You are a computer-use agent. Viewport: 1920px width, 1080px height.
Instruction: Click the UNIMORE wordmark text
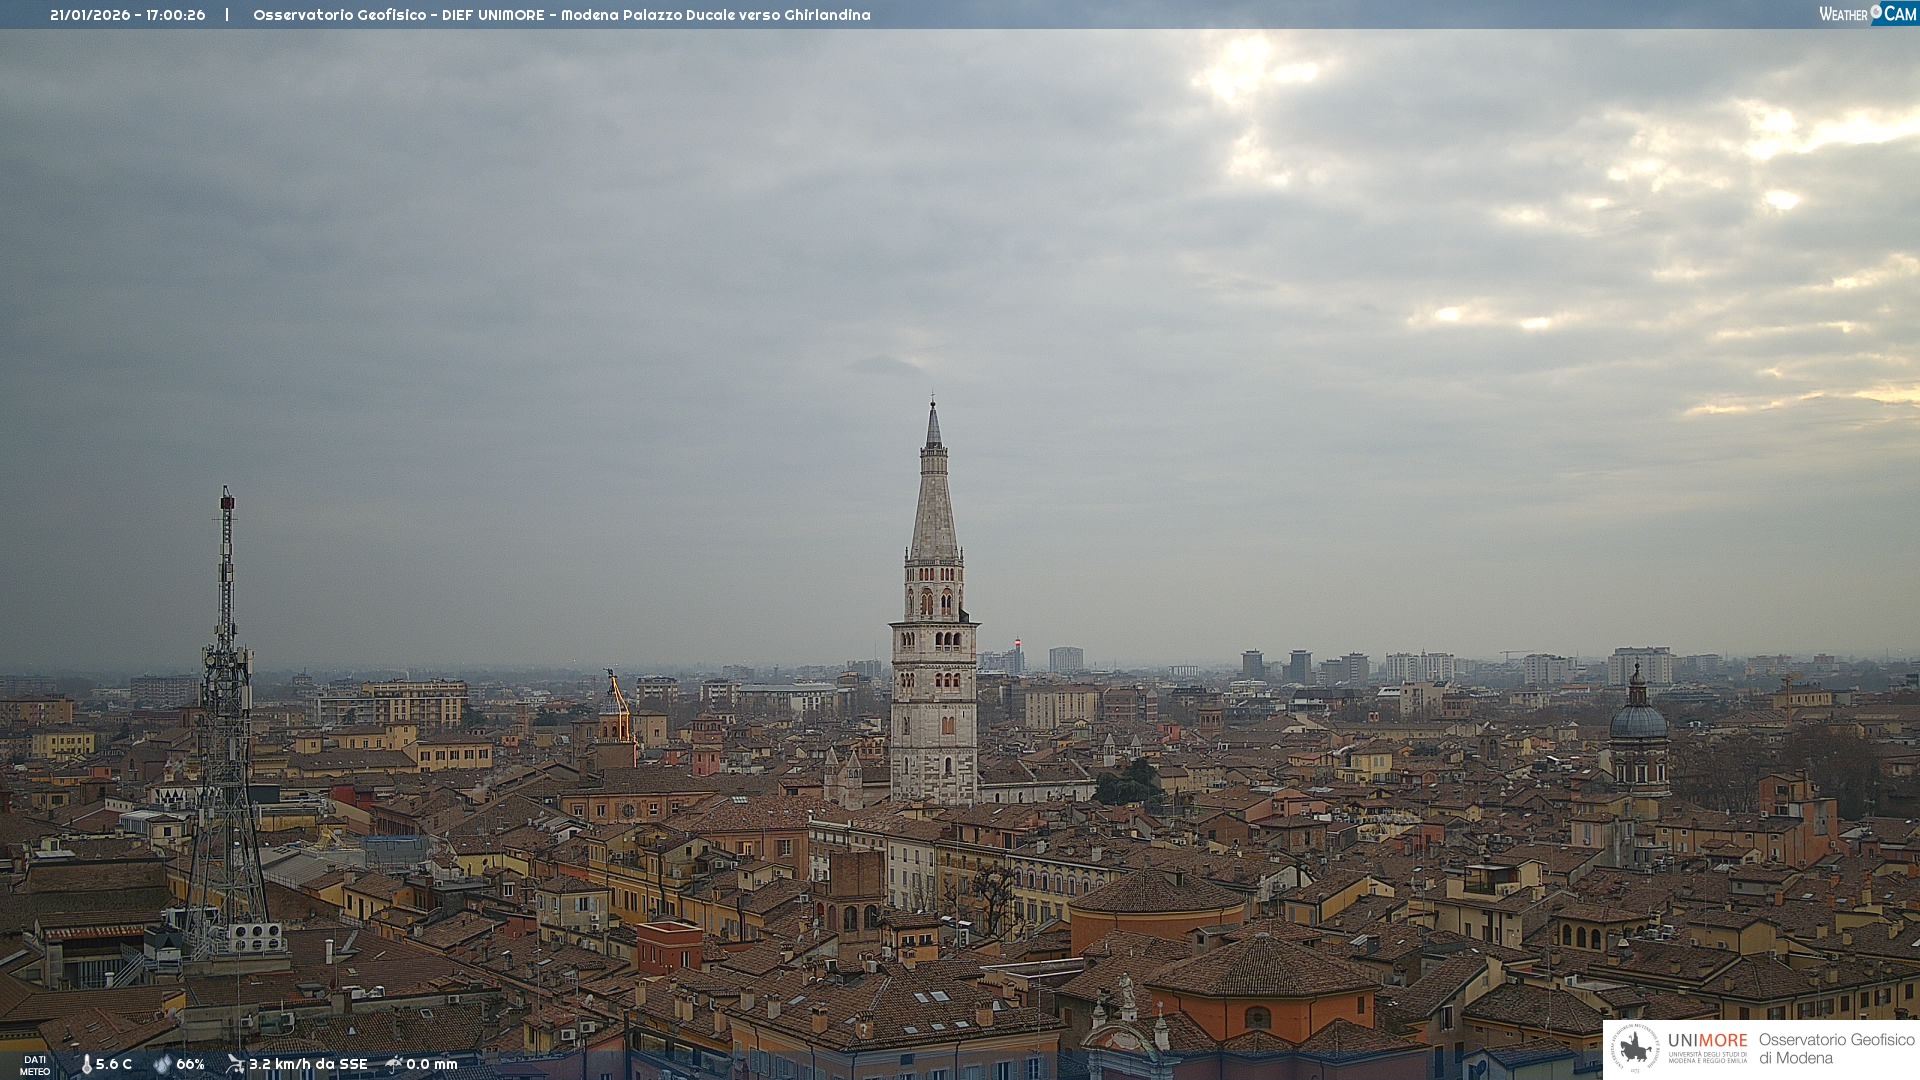pyautogui.click(x=1707, y=1040)
